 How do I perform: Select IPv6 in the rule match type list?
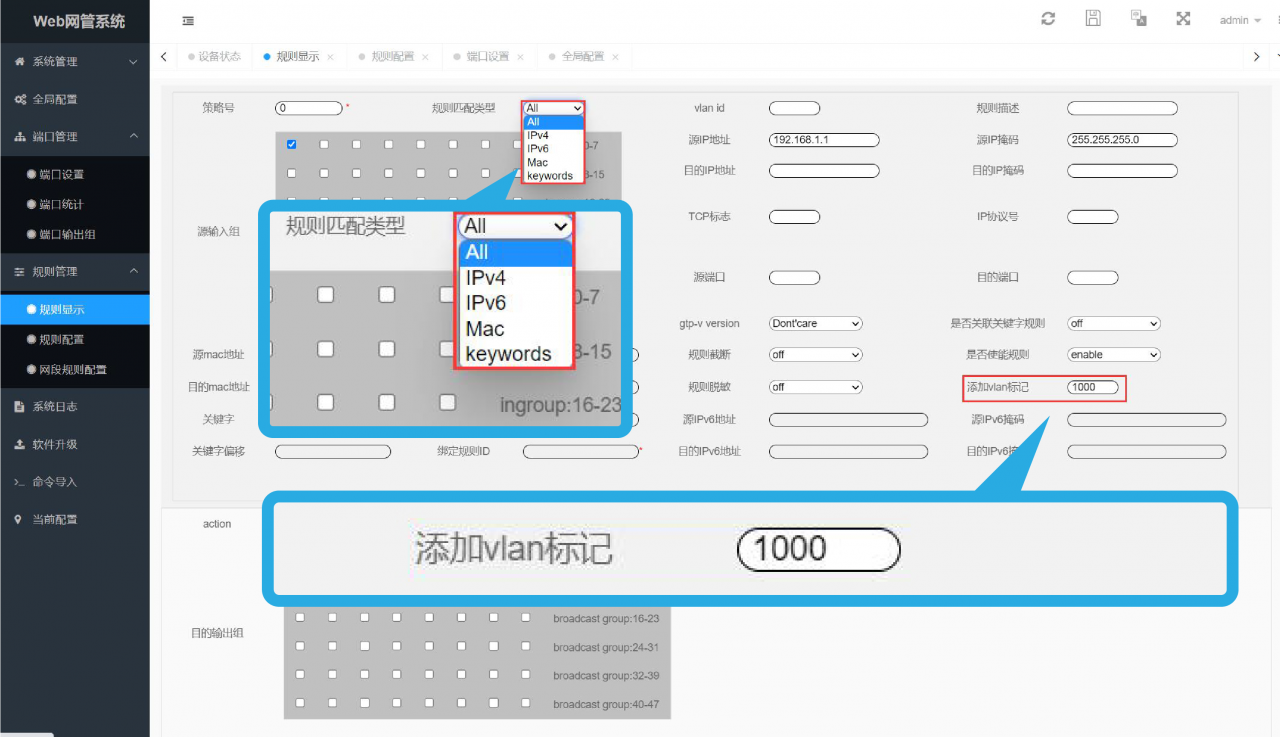[x=538, y=148]
